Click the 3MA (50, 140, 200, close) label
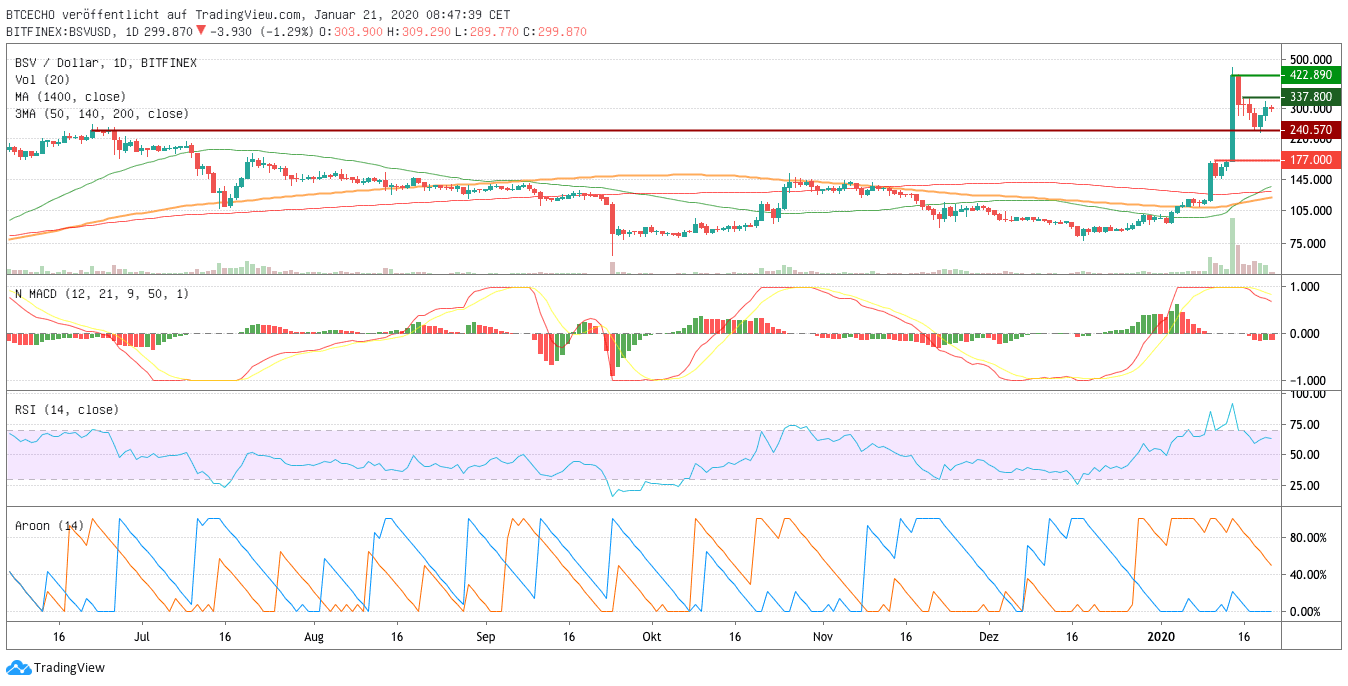This screenshot has width=1348, height=686. pyautogui.click(x=101, y=114)
